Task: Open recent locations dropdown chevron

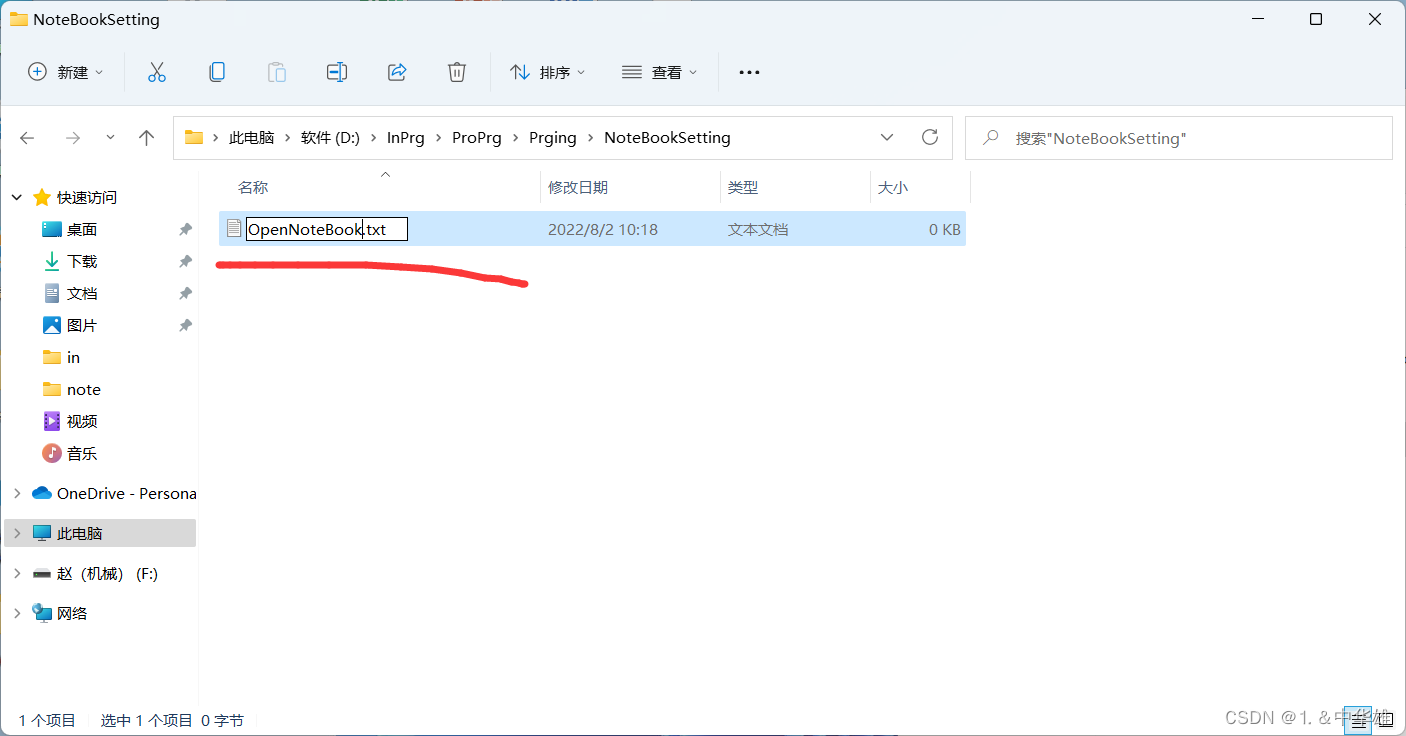Action: (110, 138)
